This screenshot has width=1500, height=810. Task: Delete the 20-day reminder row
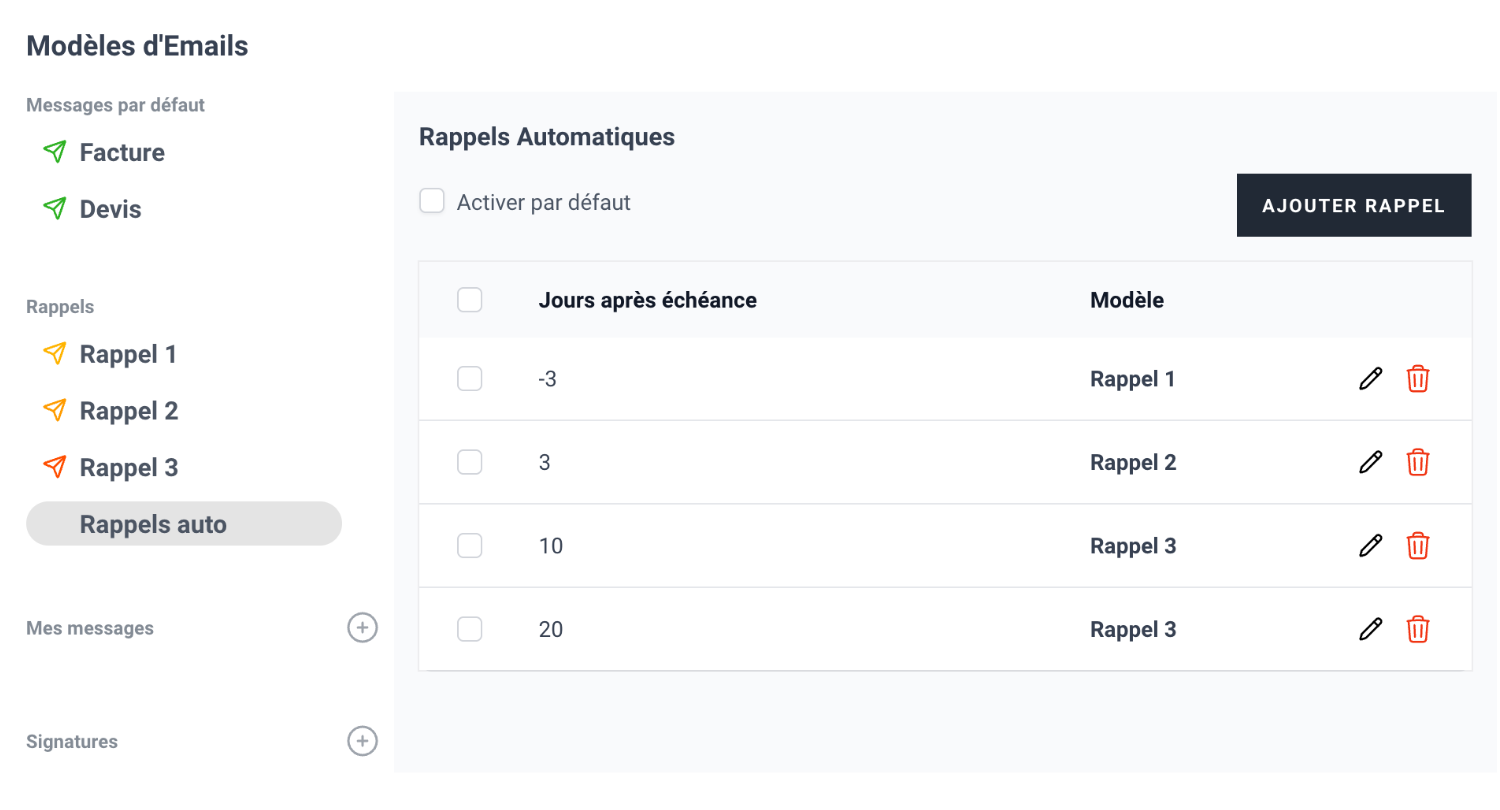[1418, 629]
